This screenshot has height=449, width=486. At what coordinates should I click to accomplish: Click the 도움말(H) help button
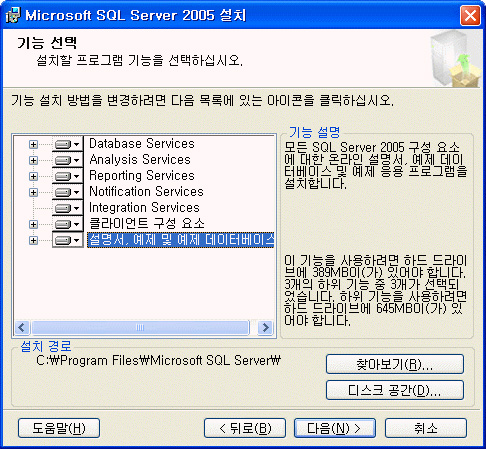59,428
